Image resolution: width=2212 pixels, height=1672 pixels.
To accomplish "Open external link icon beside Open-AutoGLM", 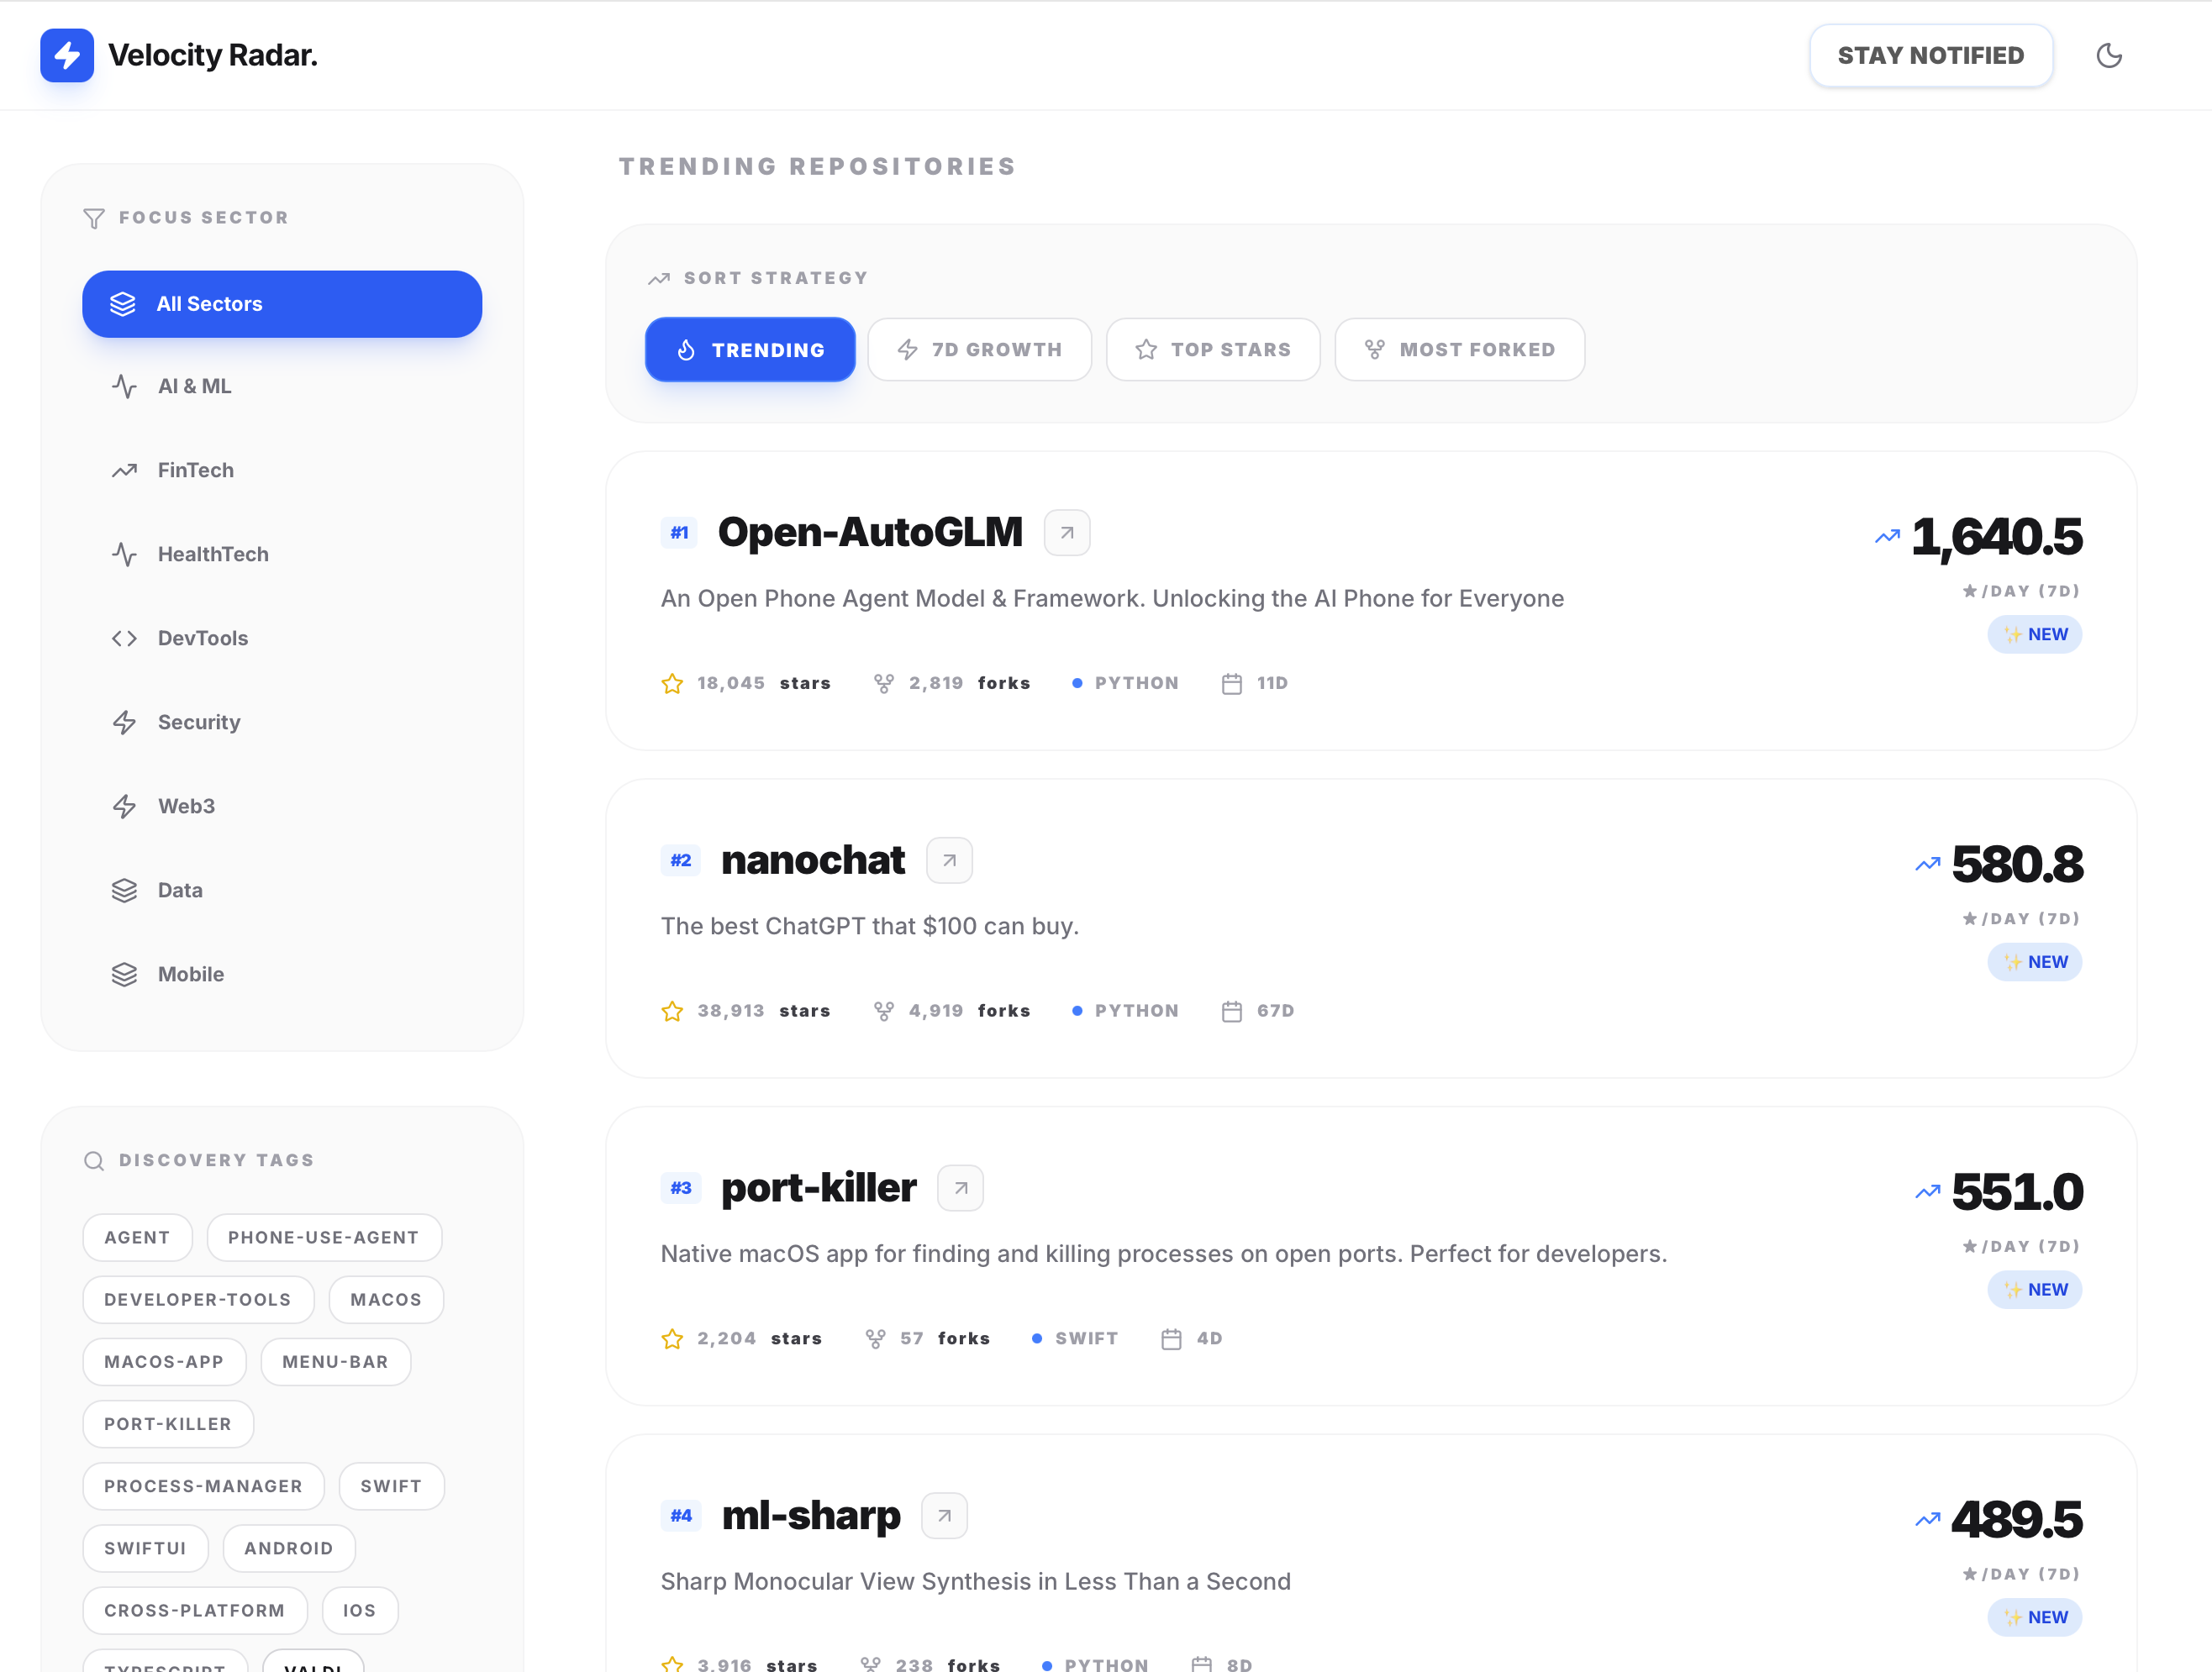I will [x=1066, y=533].
